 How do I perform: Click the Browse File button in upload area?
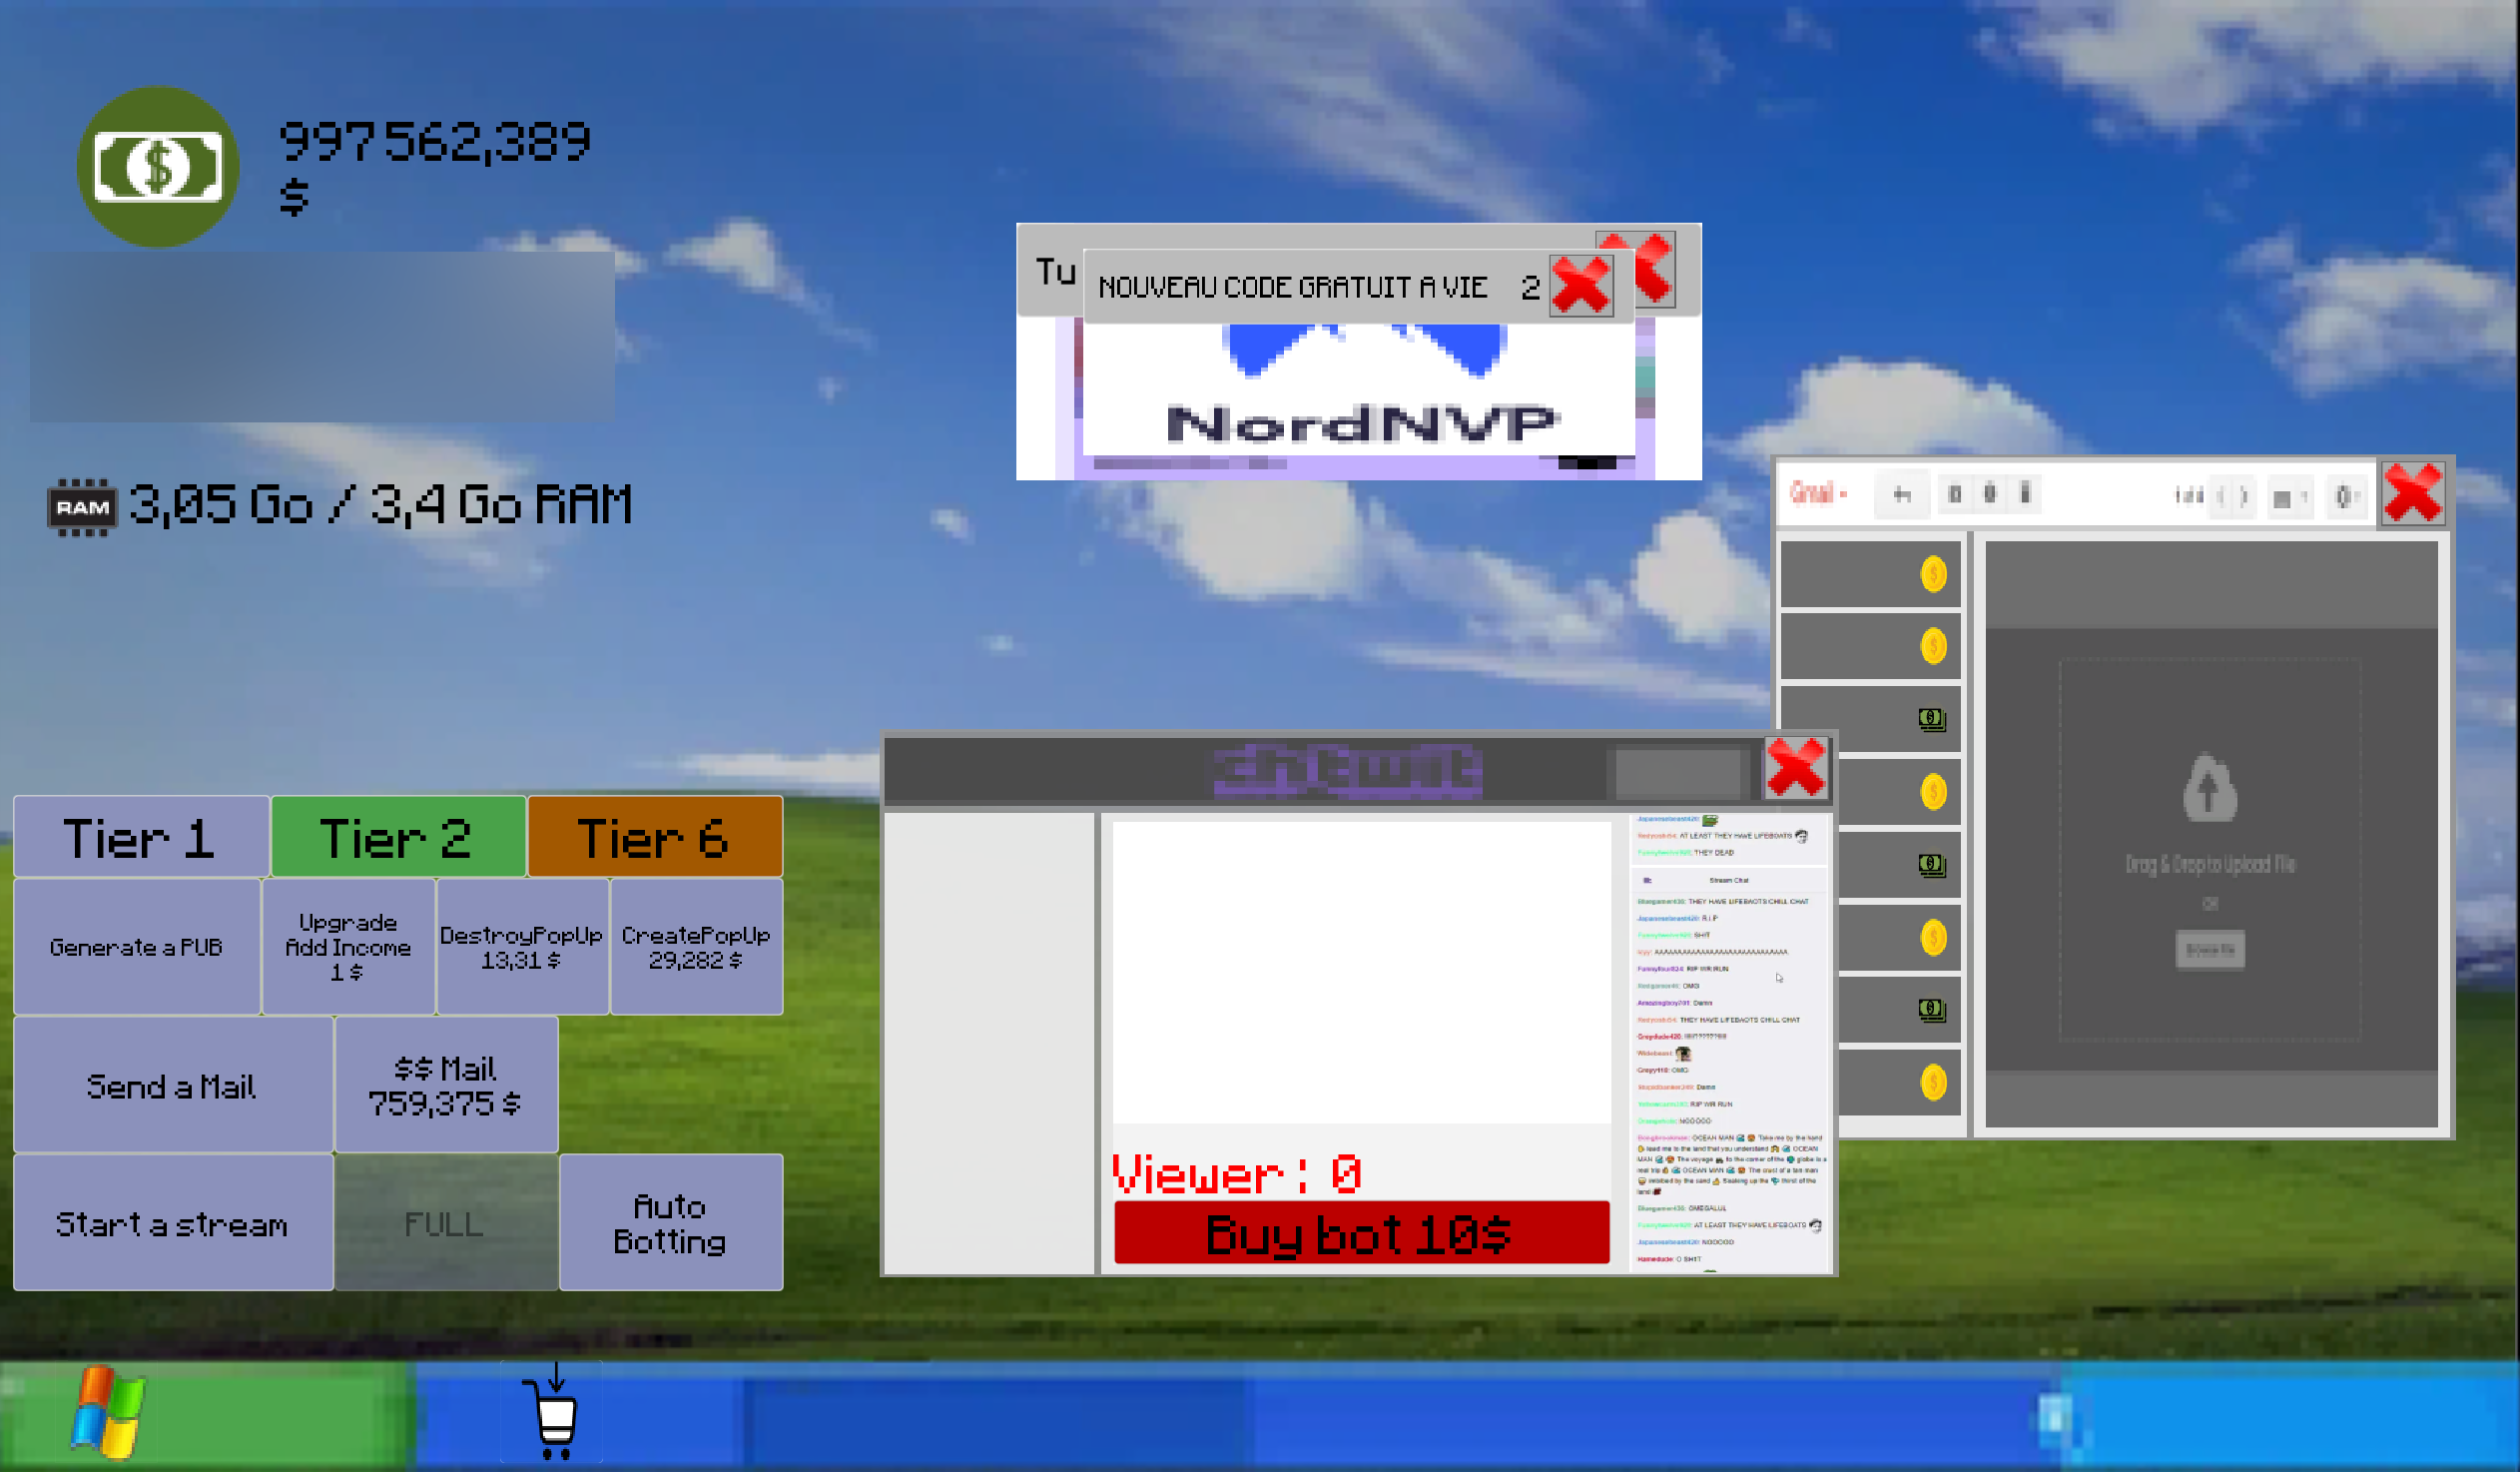(x=2209, y=949)
